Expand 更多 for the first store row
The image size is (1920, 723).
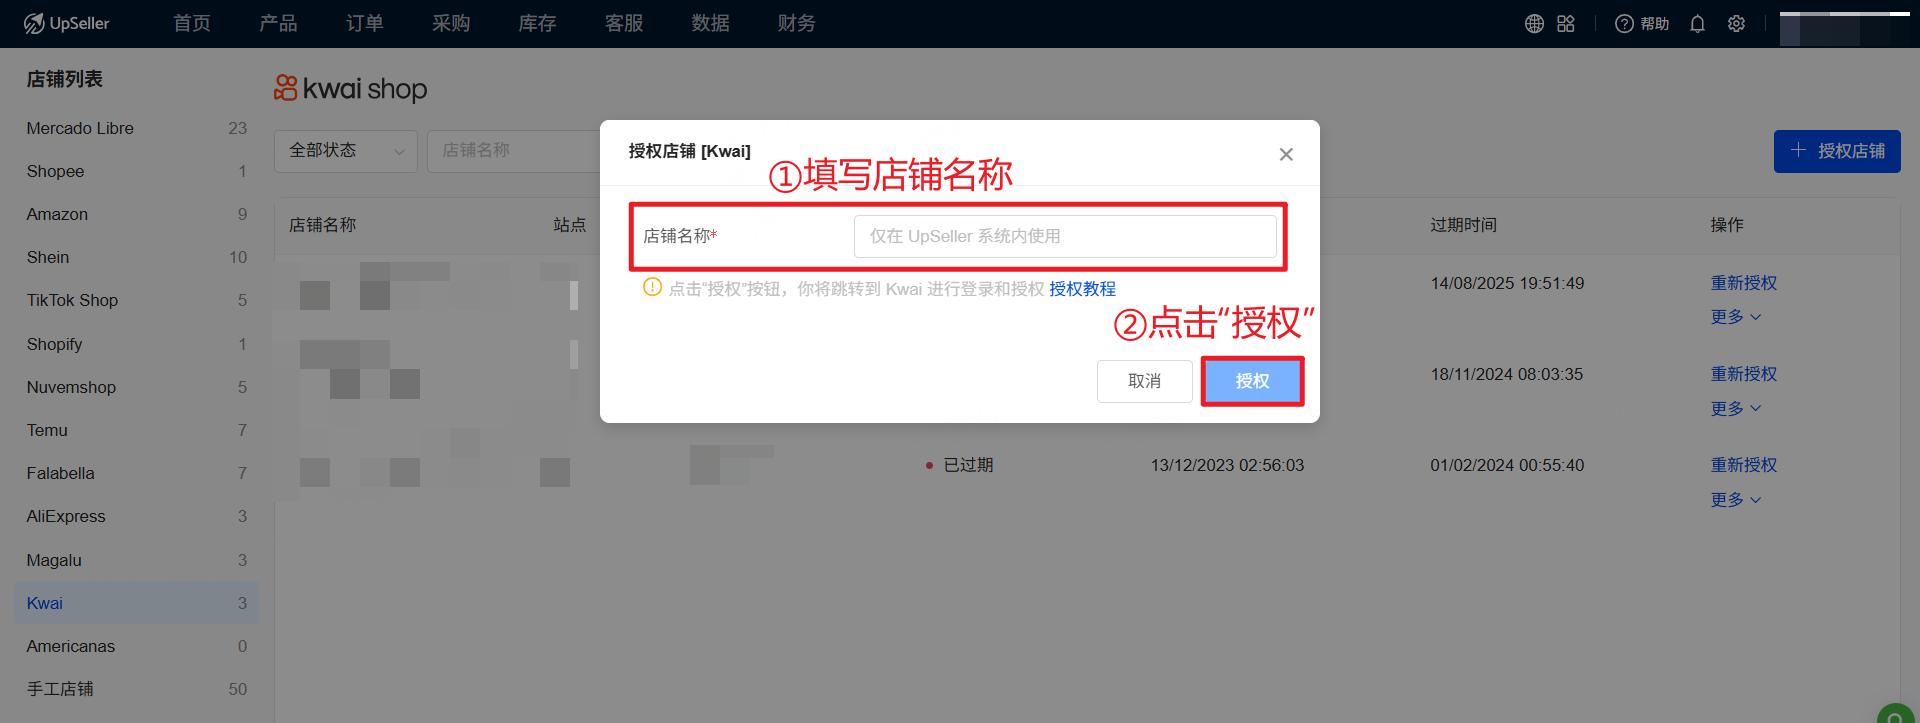[x=1736, y=317]
